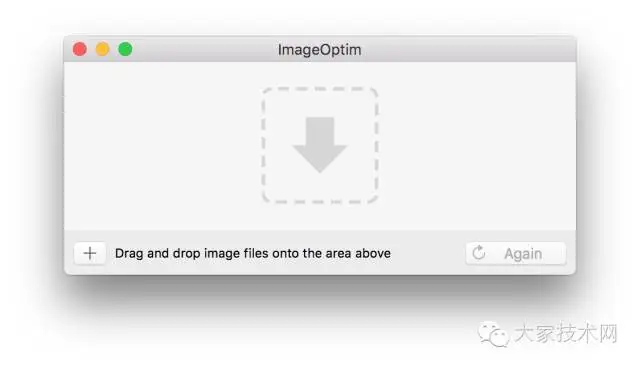Close the ImageOptim window with red button
Screen dimensions: 640x366
point(80,49)
